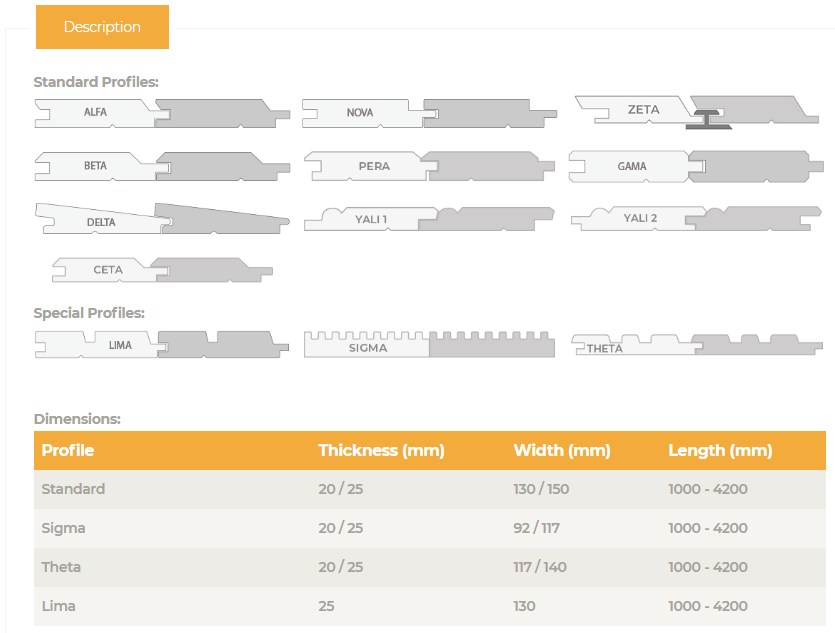Click the Profile column header
The height and width of the screenshot is (633, 835).
click(x=68, y=451)
